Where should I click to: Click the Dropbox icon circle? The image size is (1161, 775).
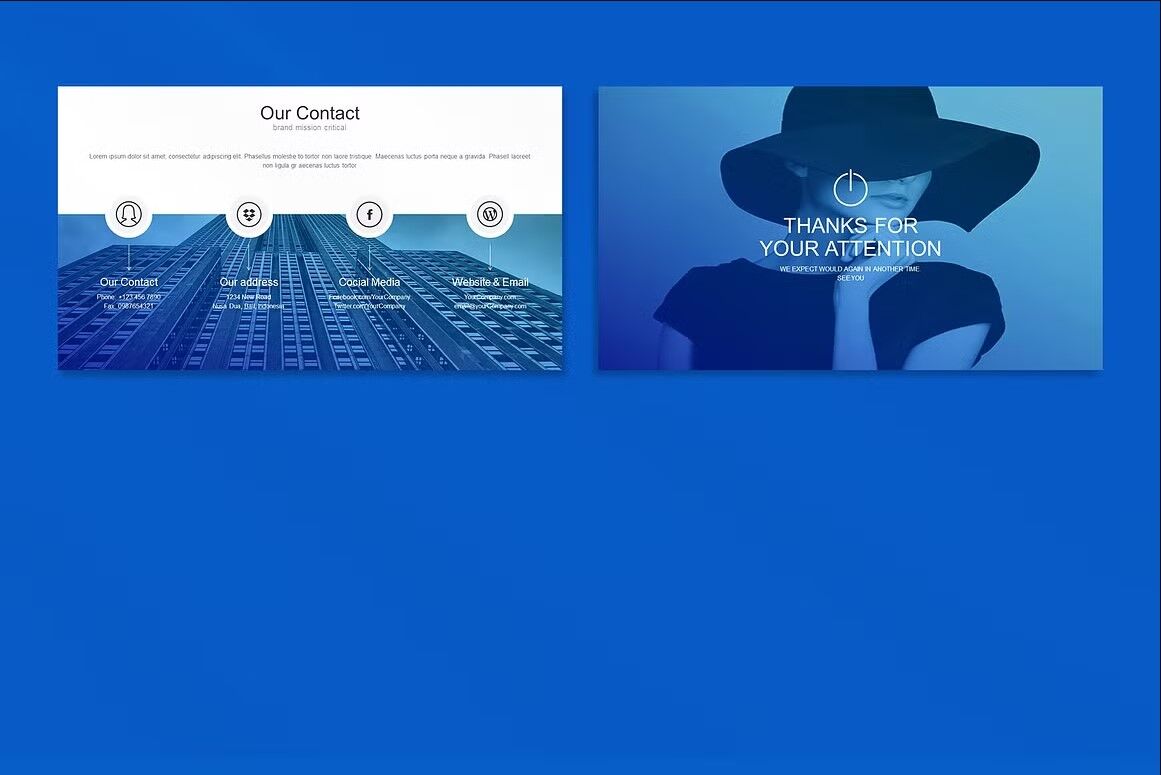coord(249,214)
